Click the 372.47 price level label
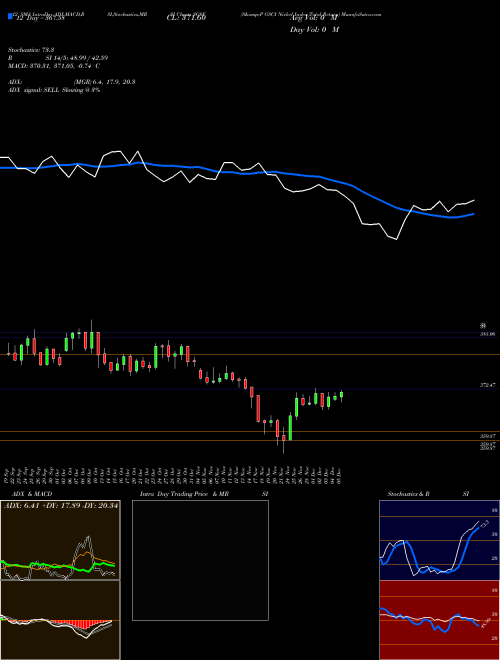 click(x=488, y=385)
